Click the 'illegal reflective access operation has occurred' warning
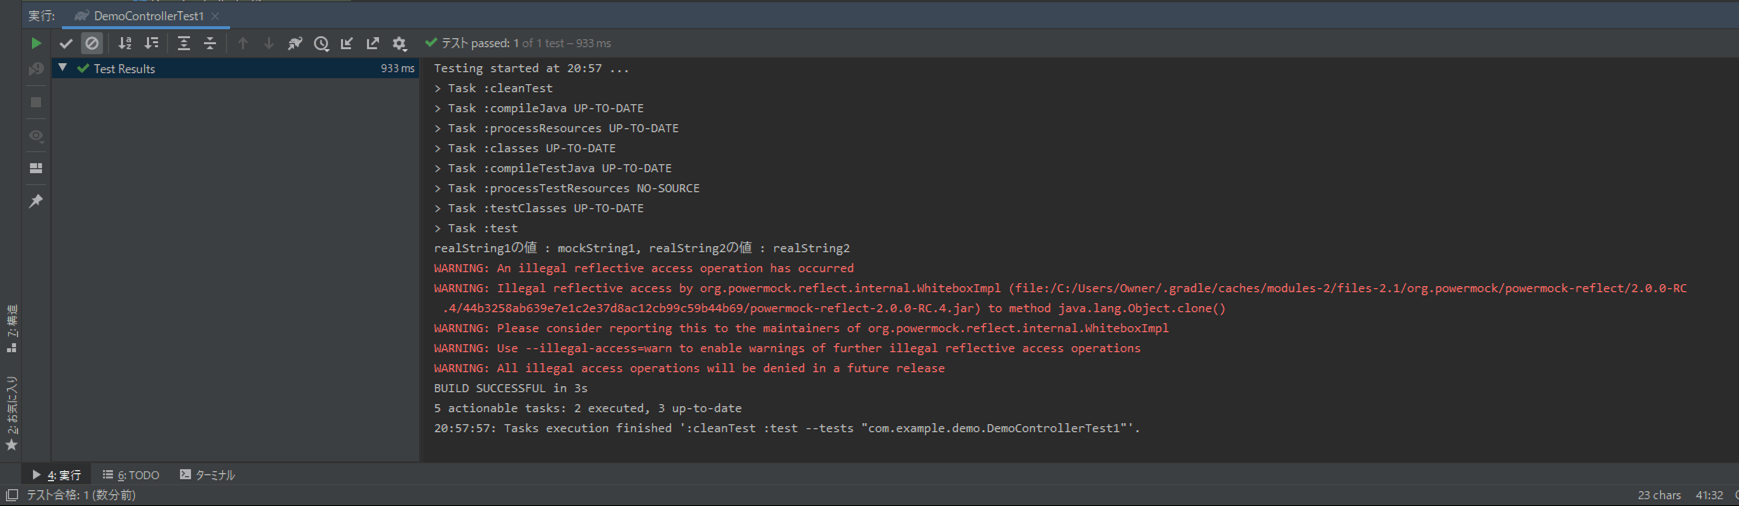The height and width of the screenshot is (506, 1739). click(x=643, y=268)
